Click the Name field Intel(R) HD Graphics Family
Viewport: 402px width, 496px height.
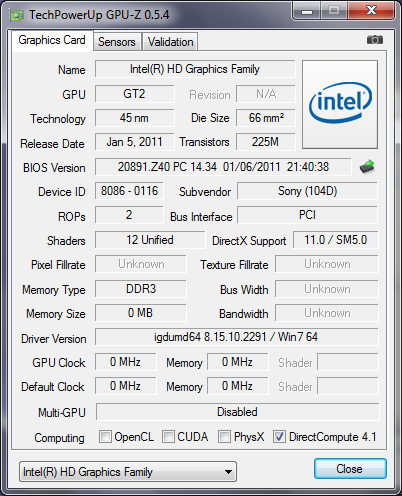pos(195,69)
